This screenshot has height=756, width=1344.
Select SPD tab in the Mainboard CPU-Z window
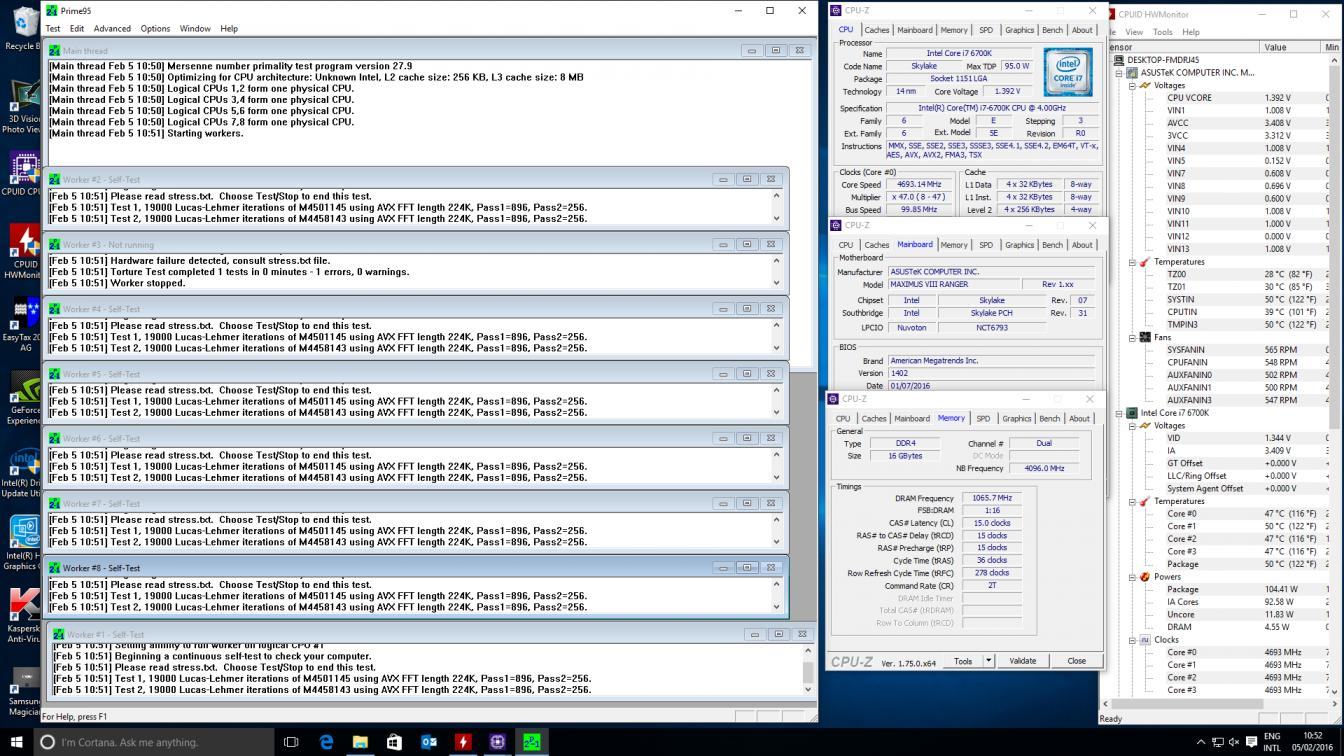pos(986,245)
